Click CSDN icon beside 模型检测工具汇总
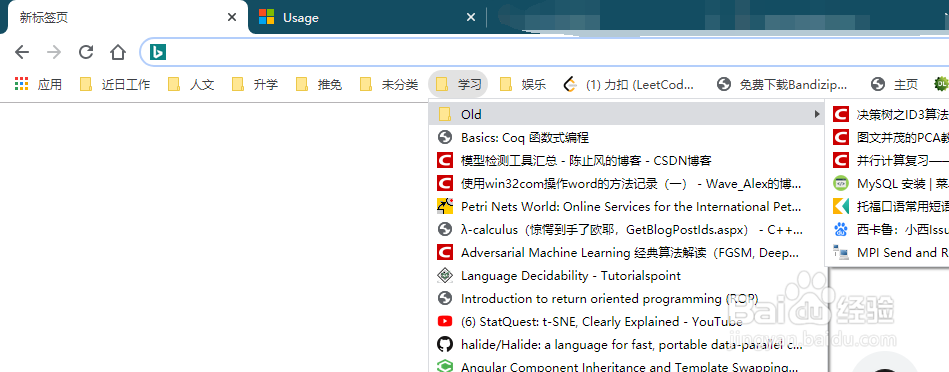The height and width of the screenshot is (372, 949). (x=445, y=160)
